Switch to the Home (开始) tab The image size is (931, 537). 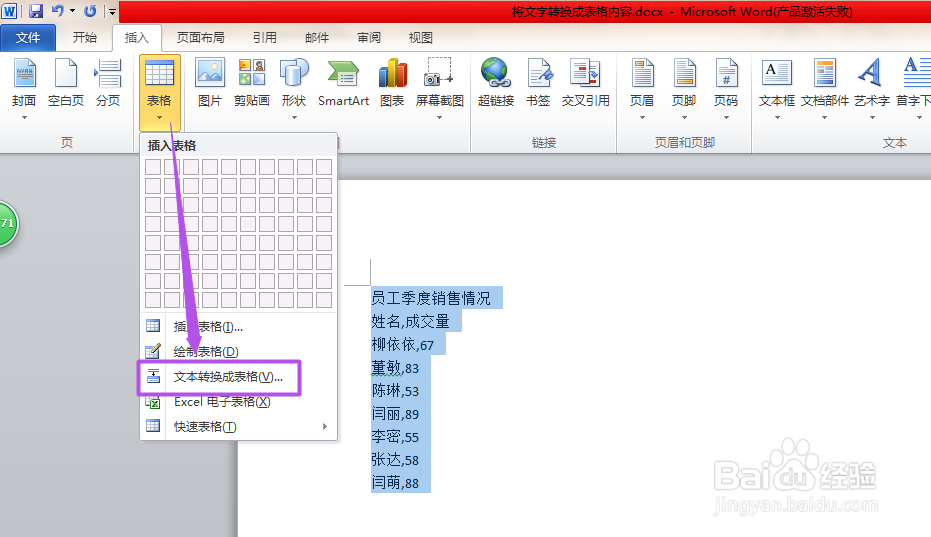click(84, 38)
